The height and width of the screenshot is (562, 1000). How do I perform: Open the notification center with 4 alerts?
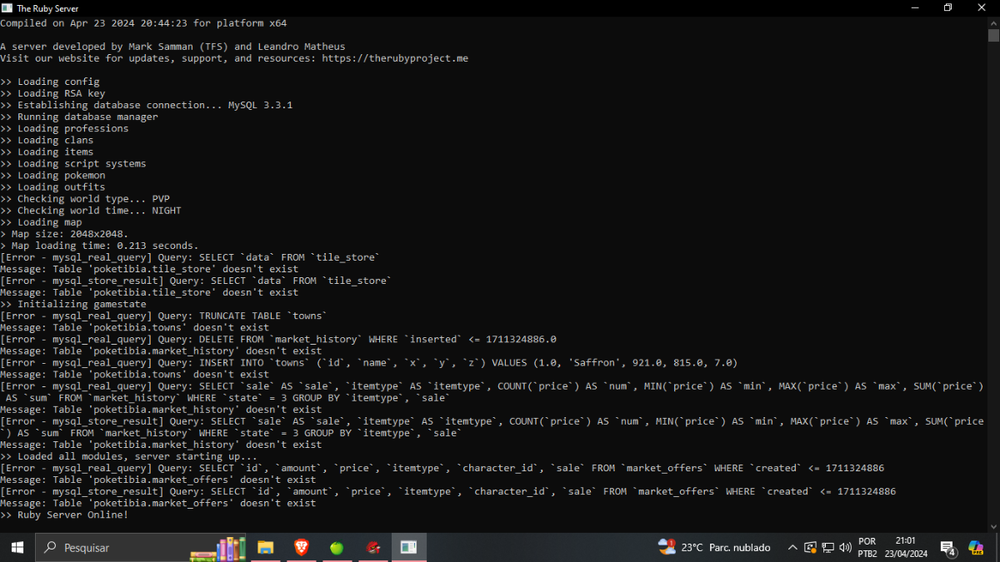(948, 547)
